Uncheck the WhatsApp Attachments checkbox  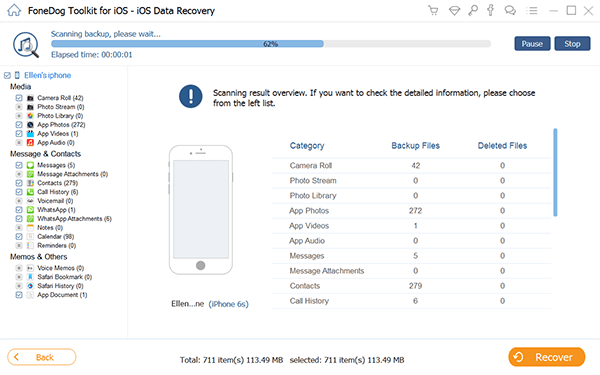[19, 218]
